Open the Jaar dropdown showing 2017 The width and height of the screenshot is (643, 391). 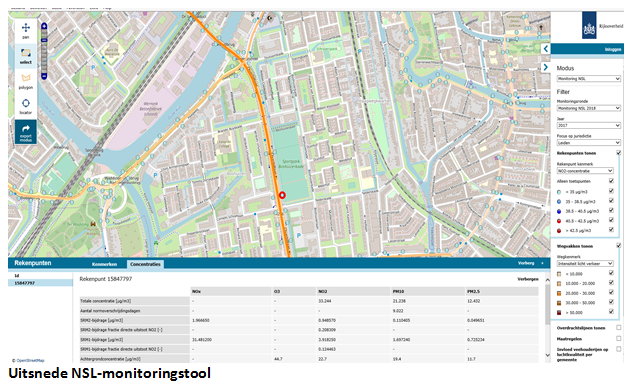click(x=588, y=126)
